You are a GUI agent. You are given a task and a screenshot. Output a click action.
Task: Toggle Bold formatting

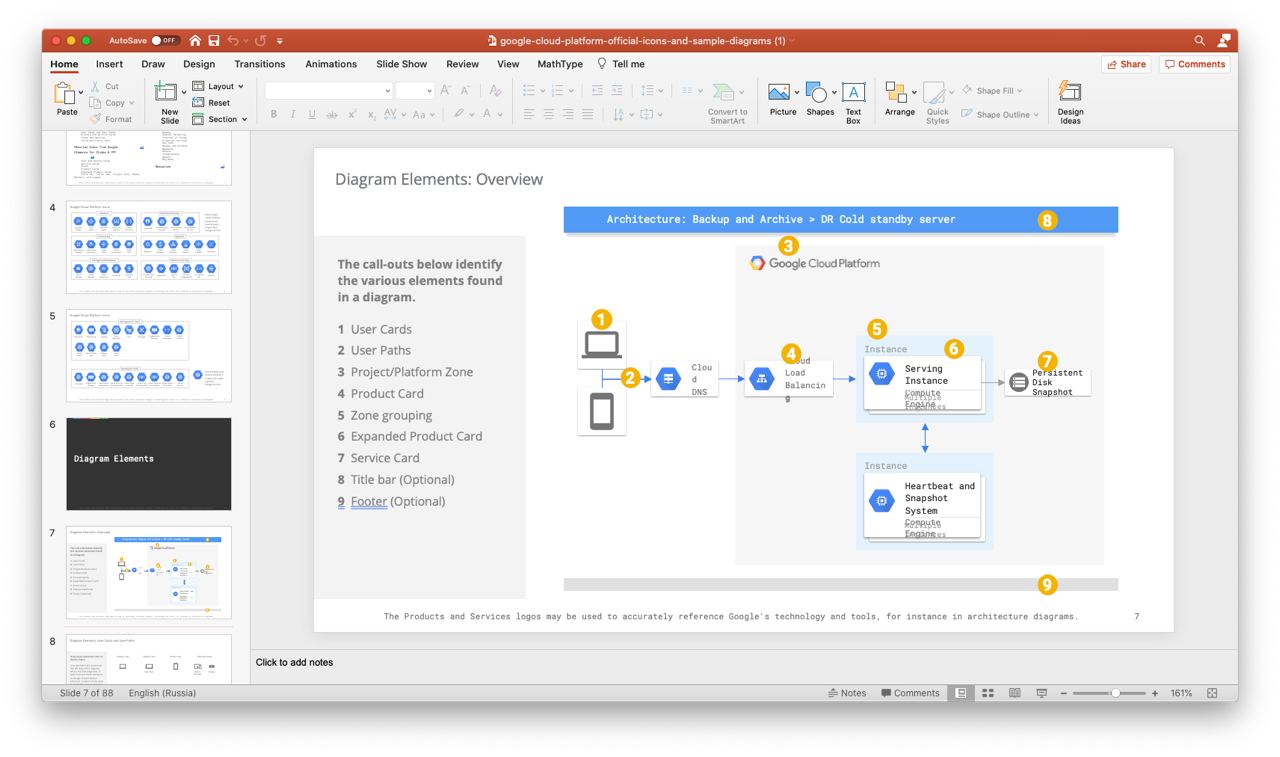coord(273,115)
